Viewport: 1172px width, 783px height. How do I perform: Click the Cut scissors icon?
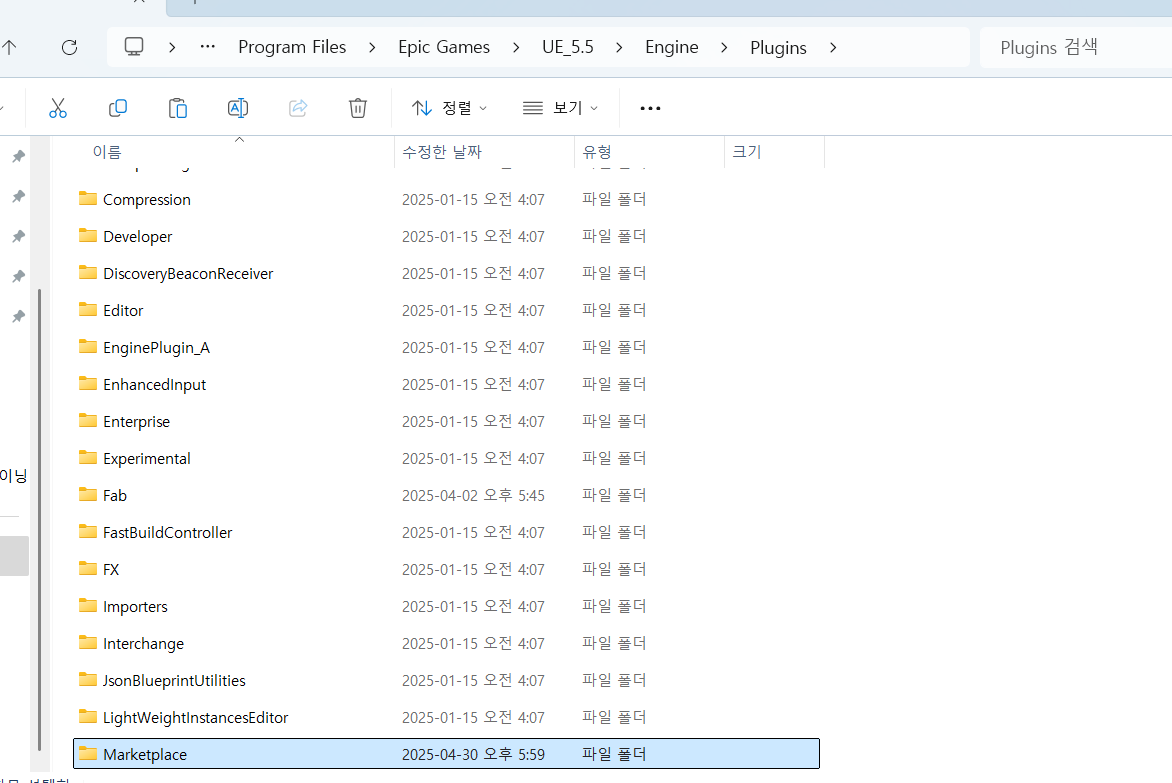[x=58, y=108]
